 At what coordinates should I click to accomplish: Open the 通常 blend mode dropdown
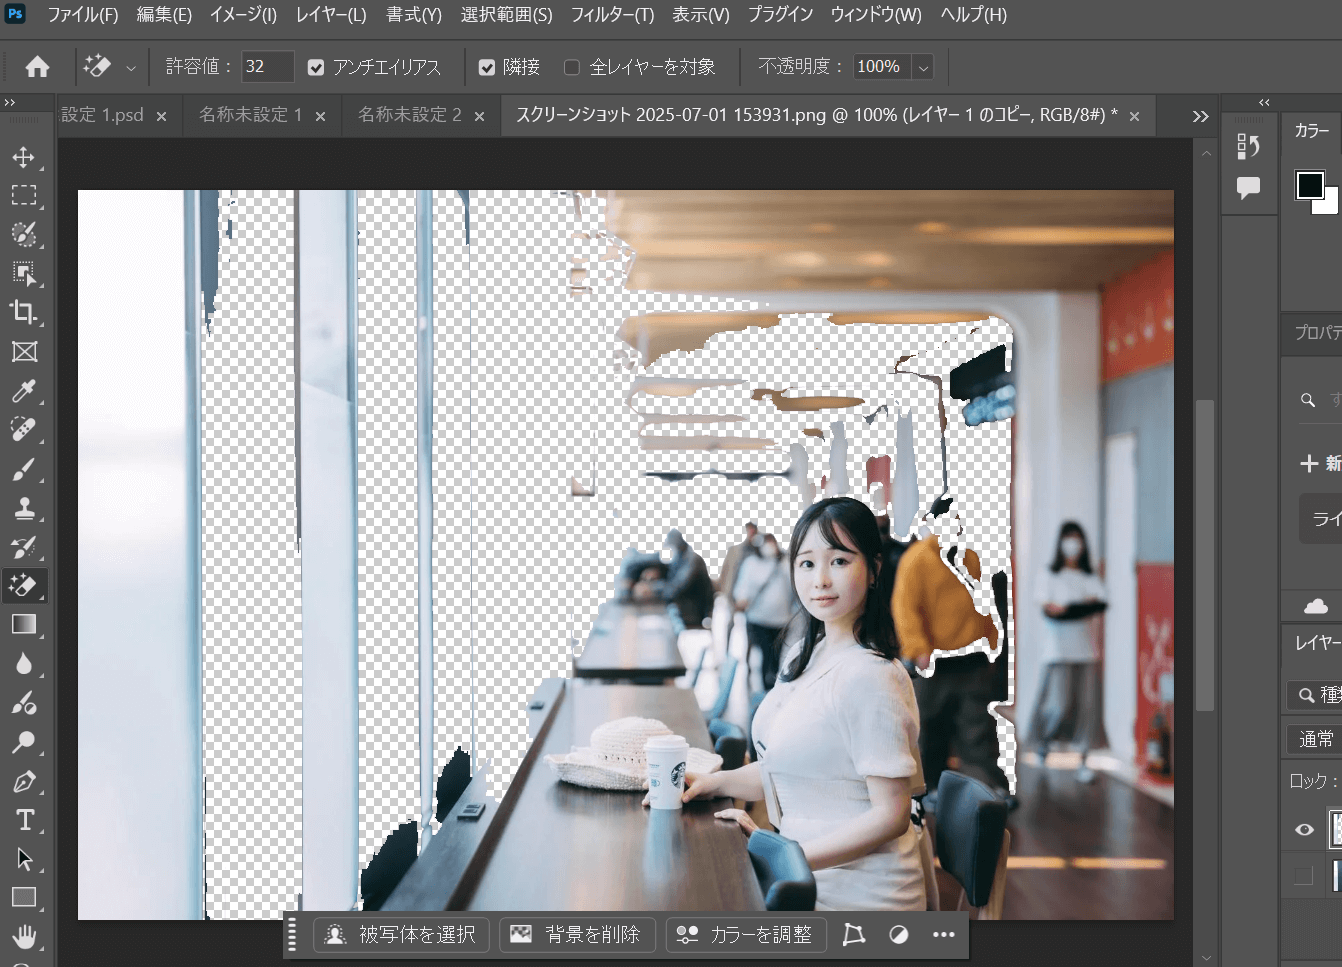(1315, 739)
